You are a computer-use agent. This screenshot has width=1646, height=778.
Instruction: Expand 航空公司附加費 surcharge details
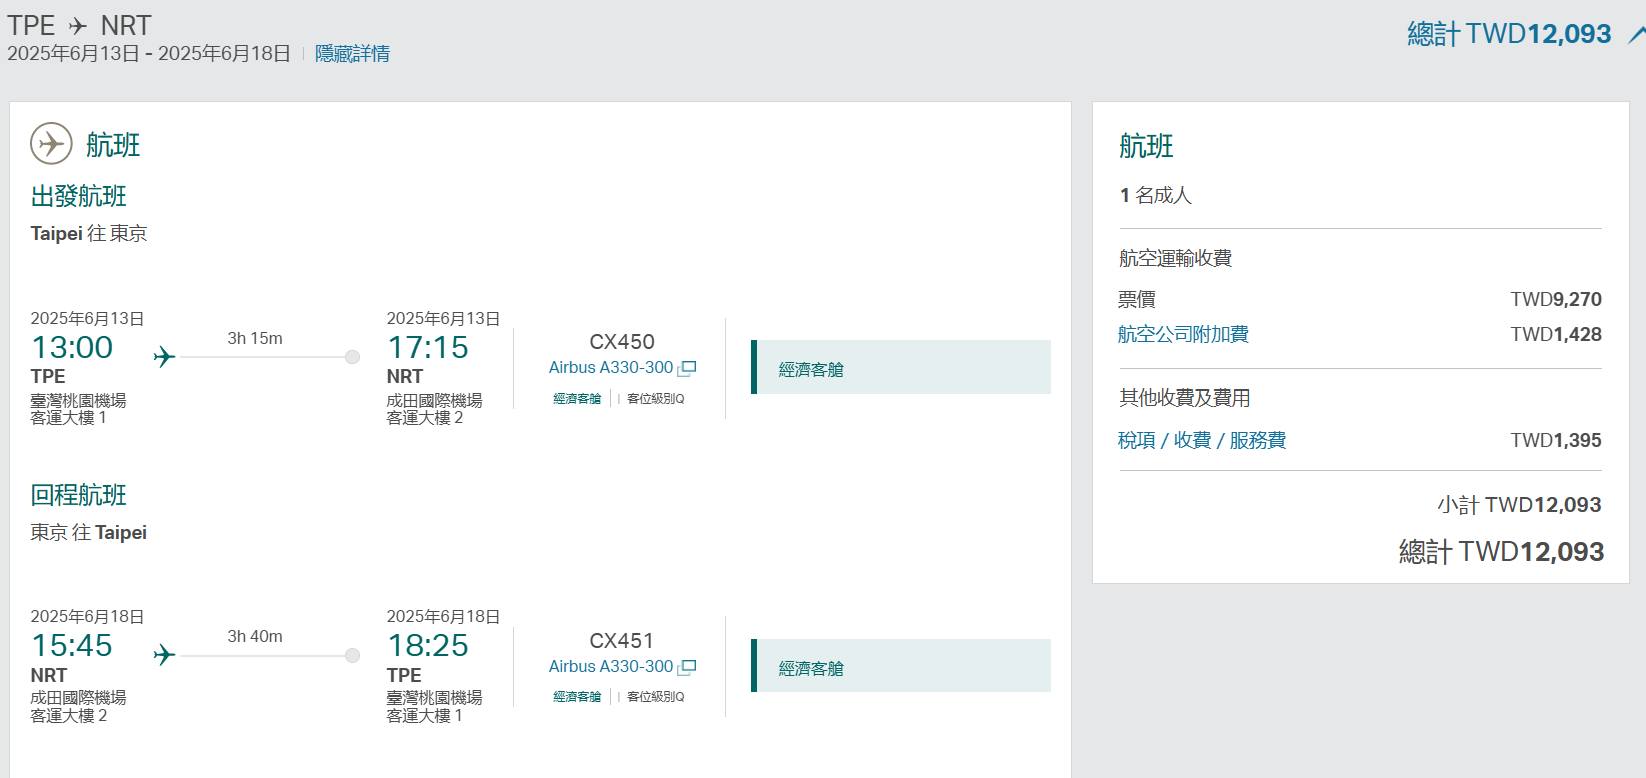point(1183,335)
